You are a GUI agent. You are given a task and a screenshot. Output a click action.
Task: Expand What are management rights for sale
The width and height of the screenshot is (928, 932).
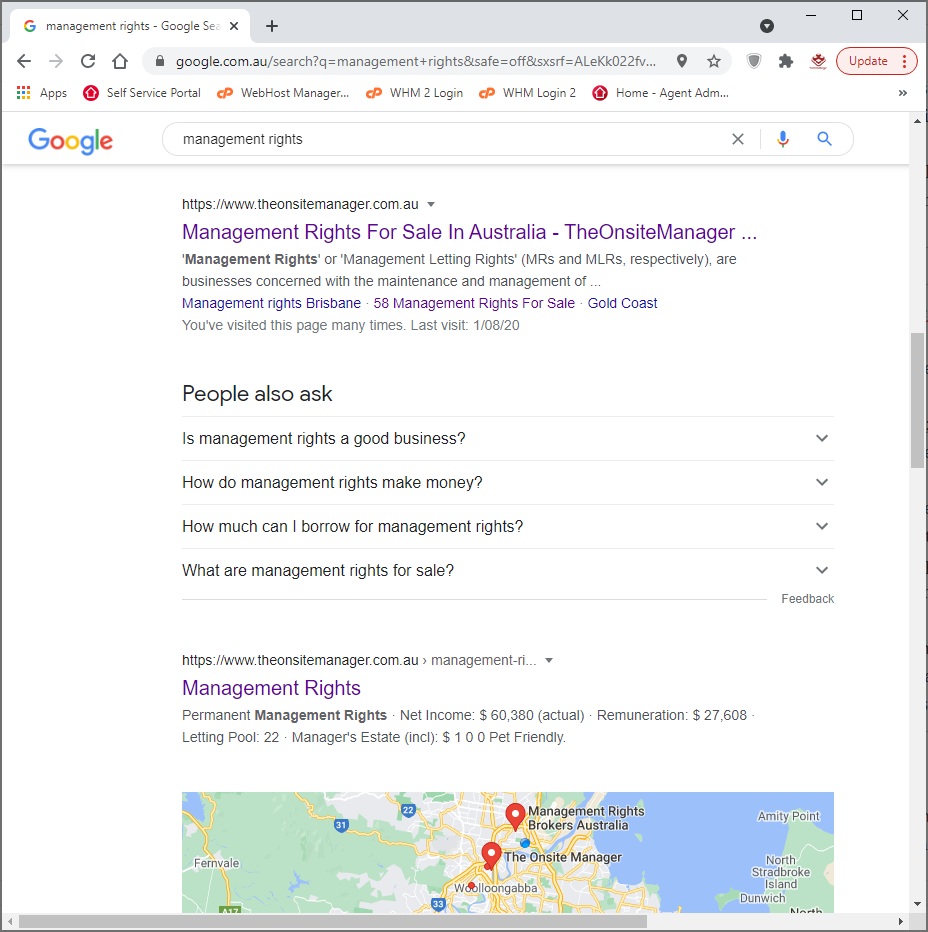tap(508, 571)
